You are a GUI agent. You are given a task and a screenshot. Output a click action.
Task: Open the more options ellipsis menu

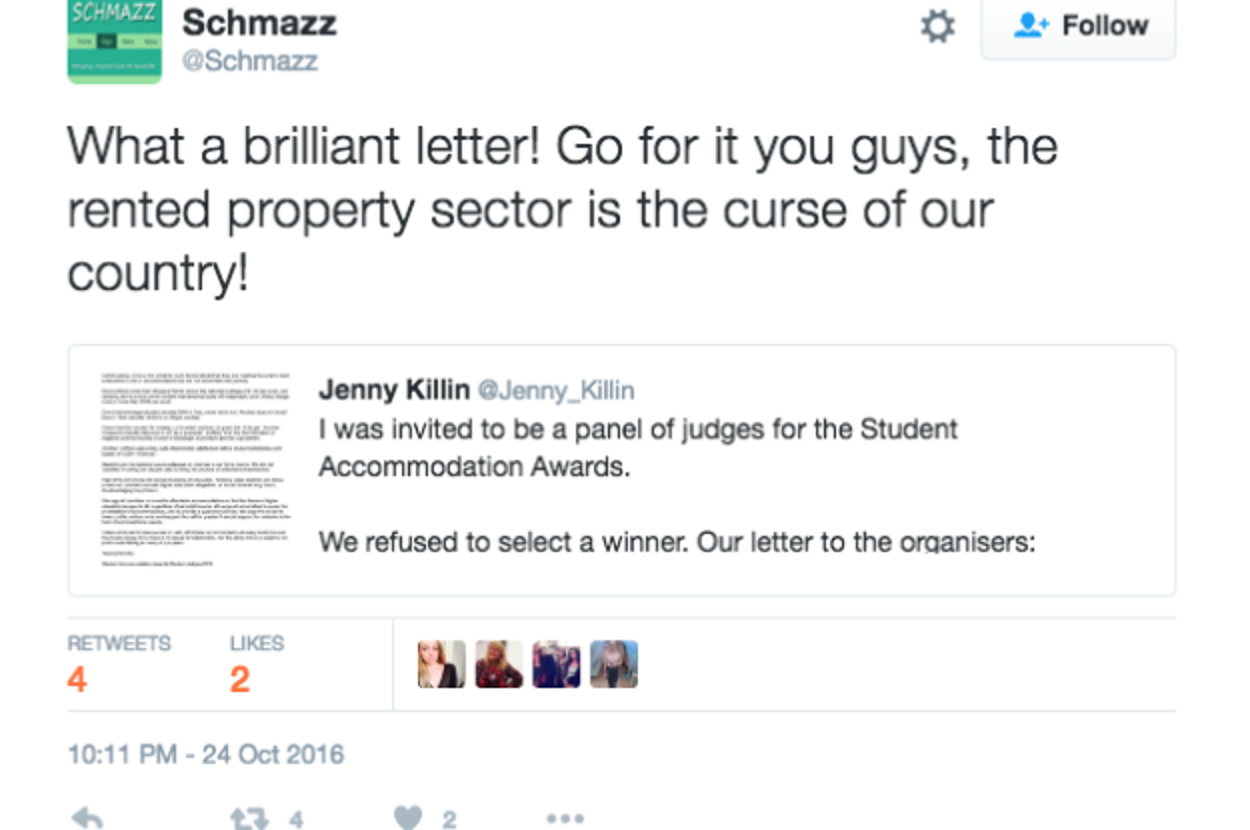click(x=565, y=820)
